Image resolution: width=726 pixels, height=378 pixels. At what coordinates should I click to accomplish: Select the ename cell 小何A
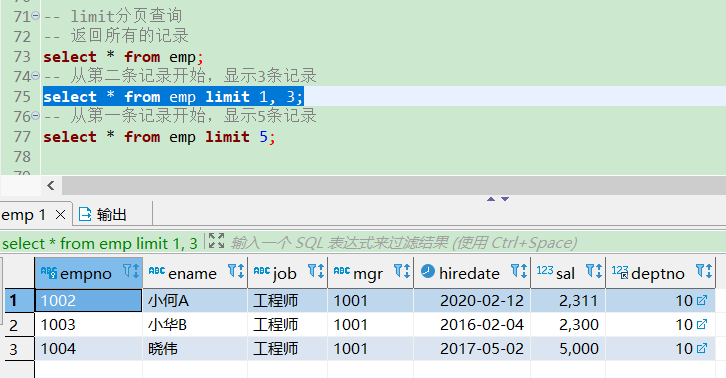pos(195,301)
